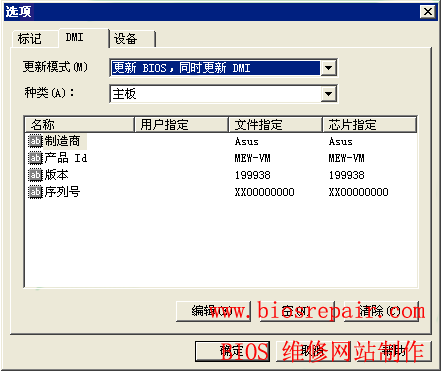Click 199938 under 文件指定 column
Screen dimensions: 444x375
[x=253, y=175]
